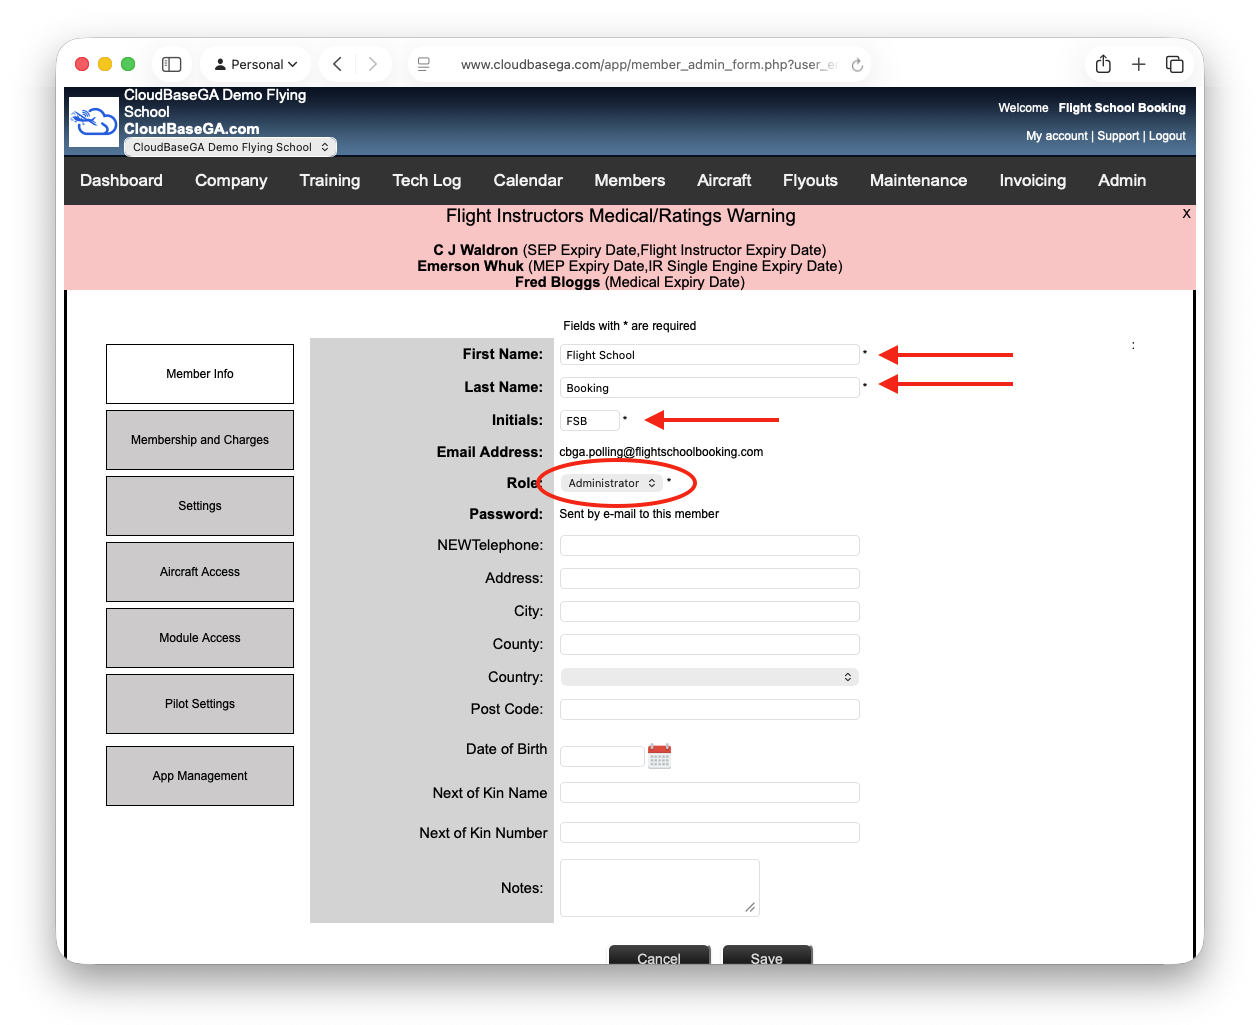Viewport: 1260px width, 1025px height.
Task: Click the Initials field containing FSB
Action: click(x=590, y=421)
